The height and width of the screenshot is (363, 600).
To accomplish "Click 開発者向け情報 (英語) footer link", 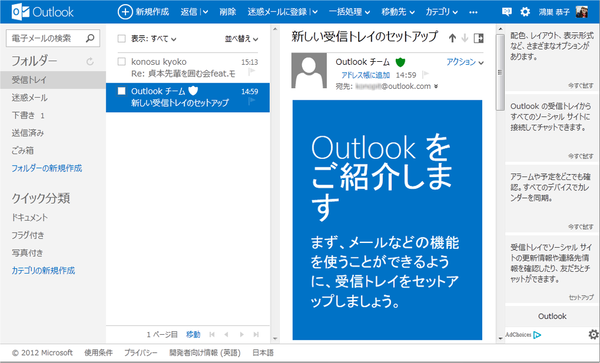I will pyautogui.click(x=205, y=353).
